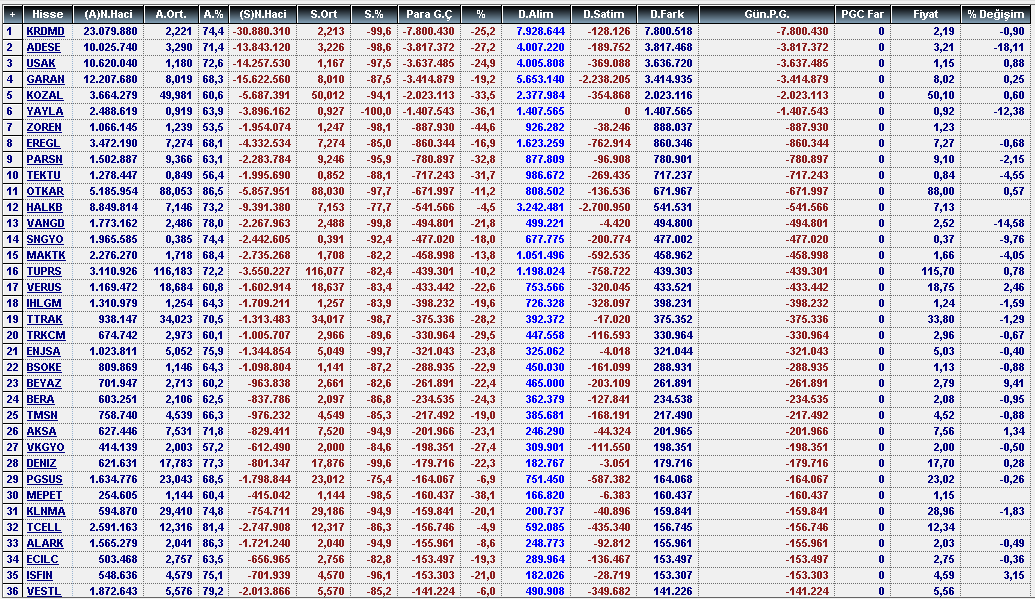Click the TTRAK ticker link
This screenshot has width=1035, height=599.
(x=44, y=320)
